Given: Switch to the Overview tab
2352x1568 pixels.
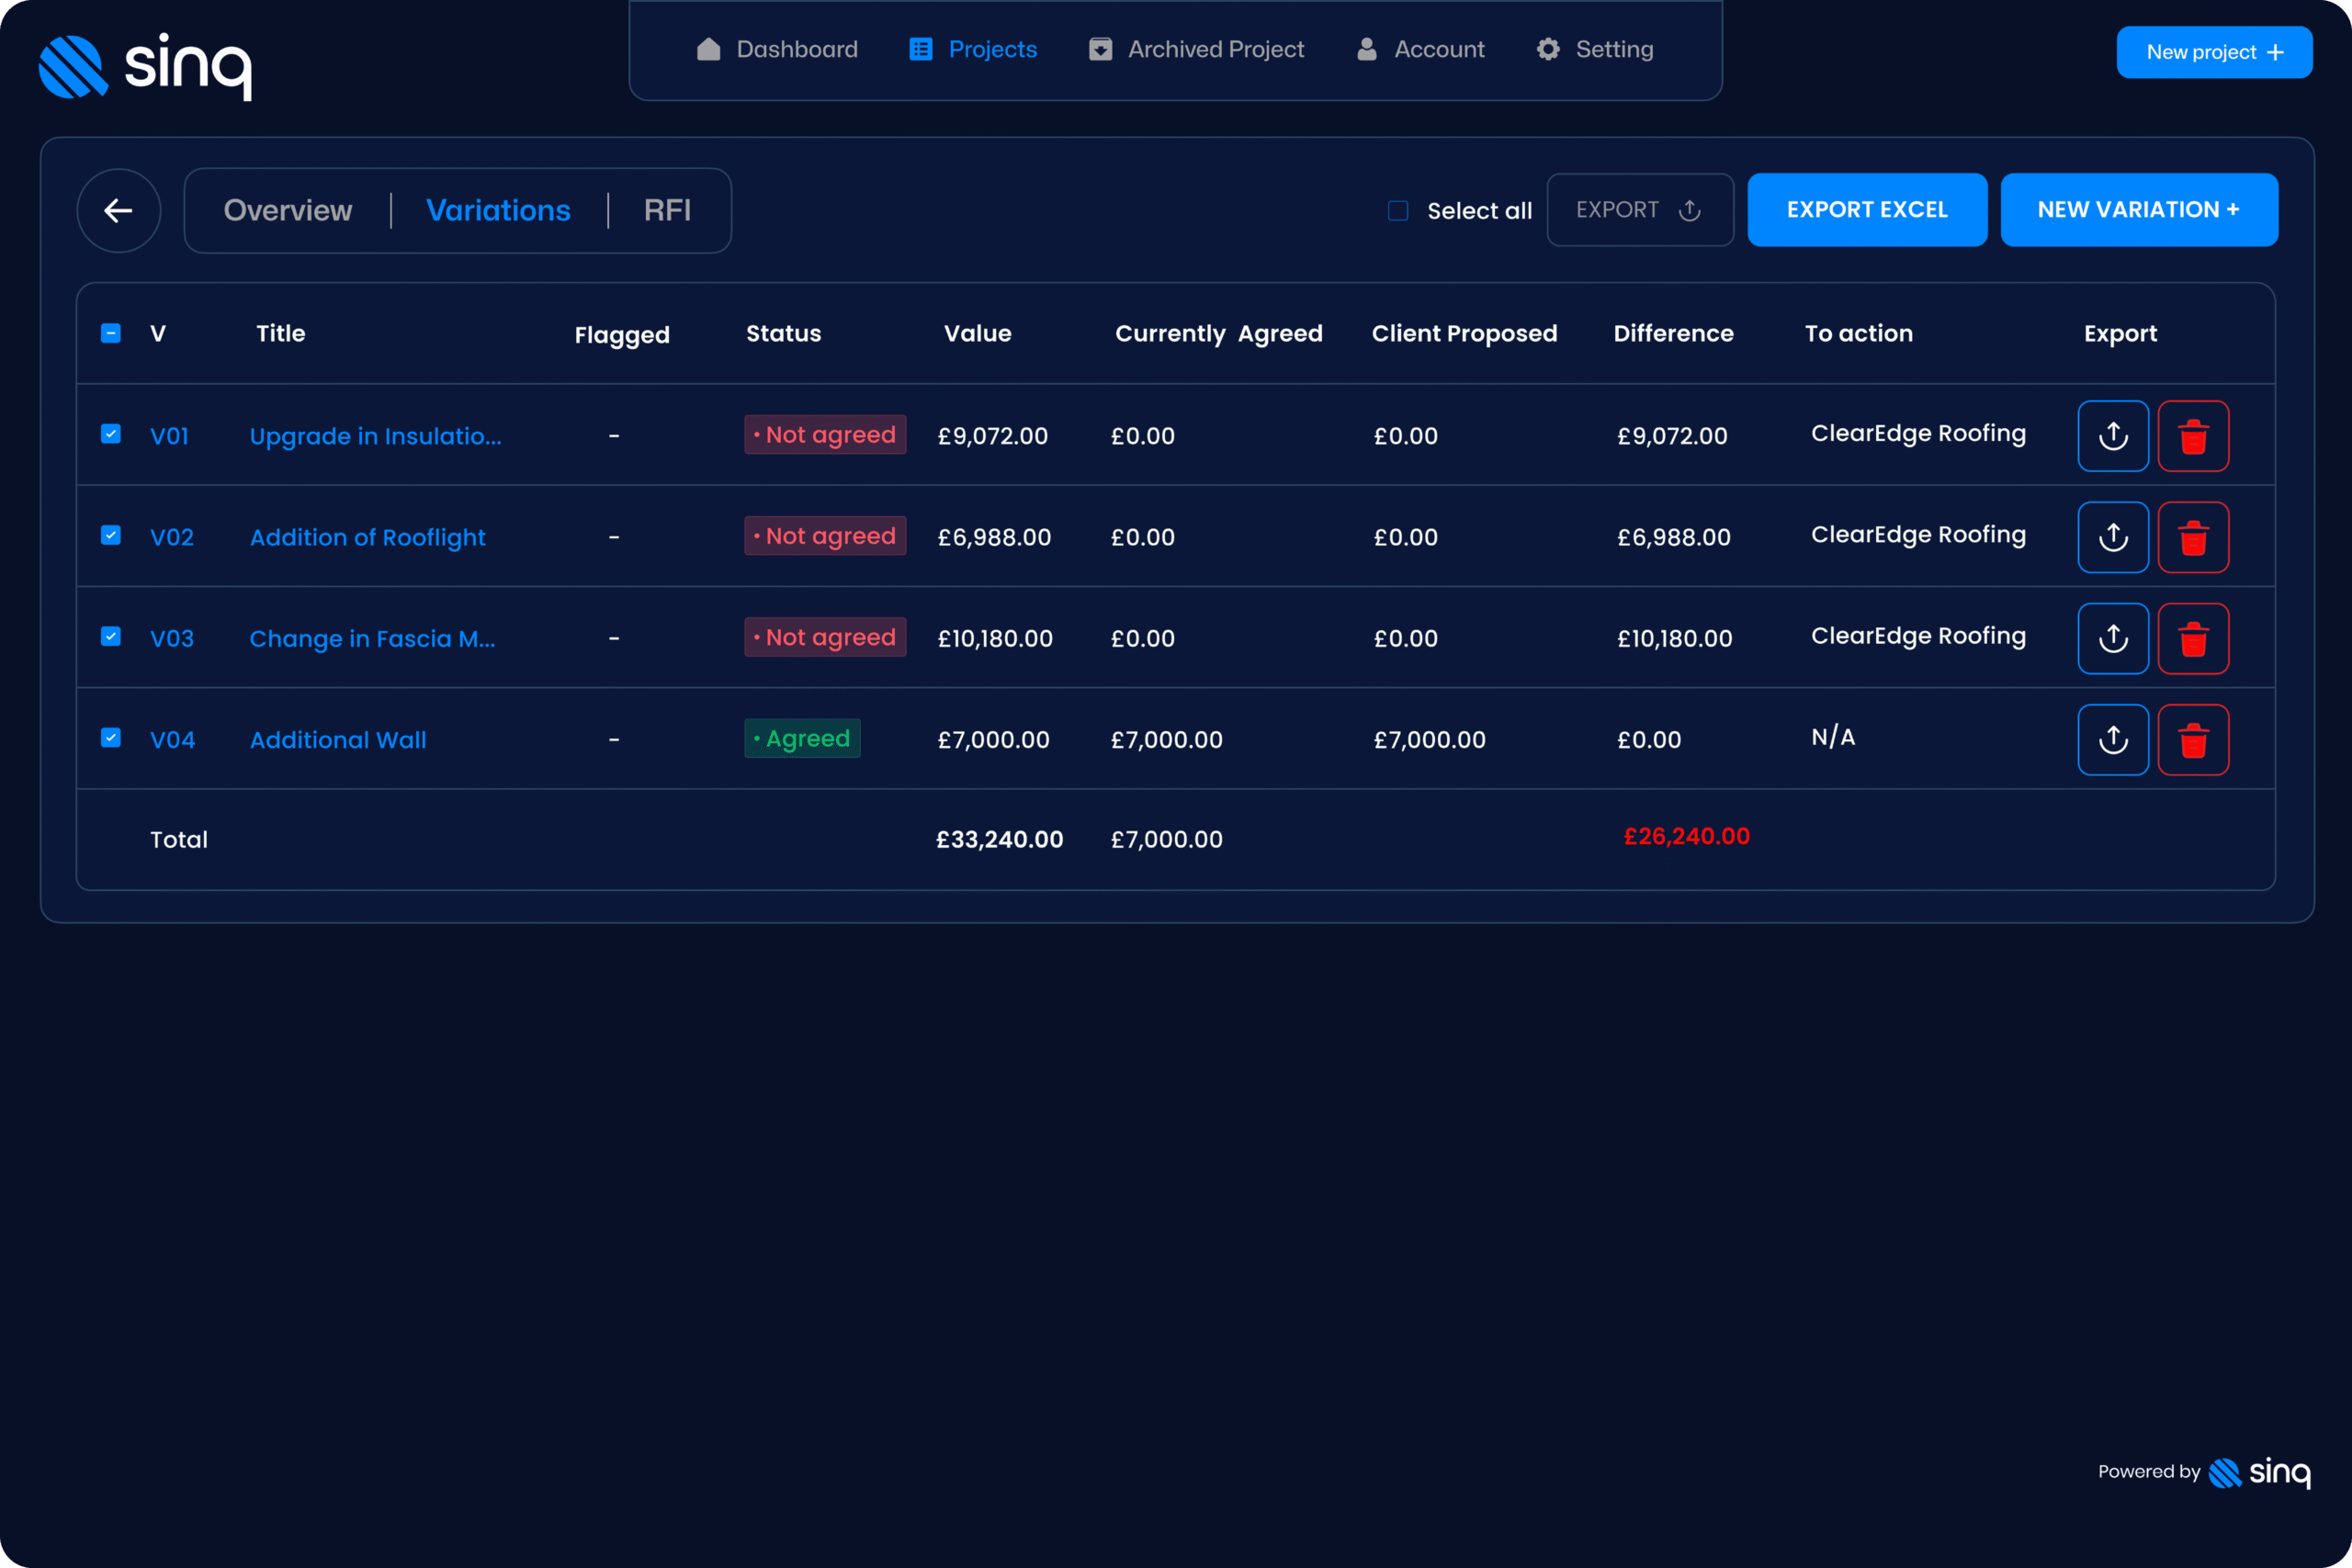Looking at the screenshot, I should pos(288,210).
